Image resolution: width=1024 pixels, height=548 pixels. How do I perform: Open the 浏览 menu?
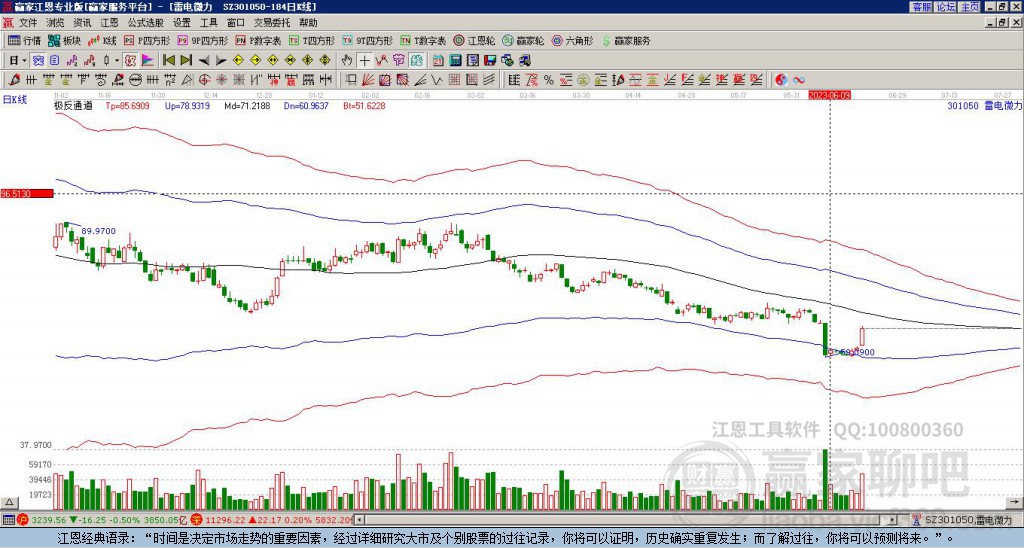coord(56,23)
